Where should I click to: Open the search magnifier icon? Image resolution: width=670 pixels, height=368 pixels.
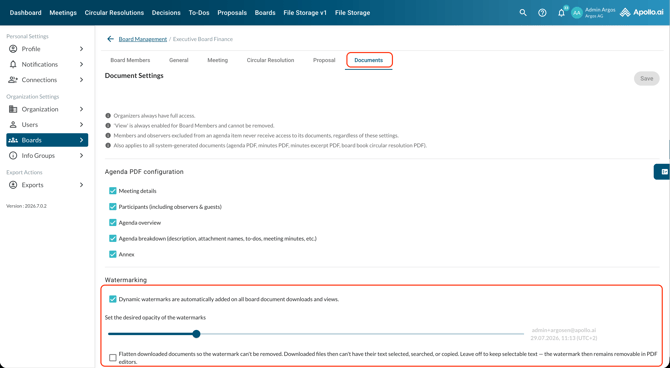(523, 13)
